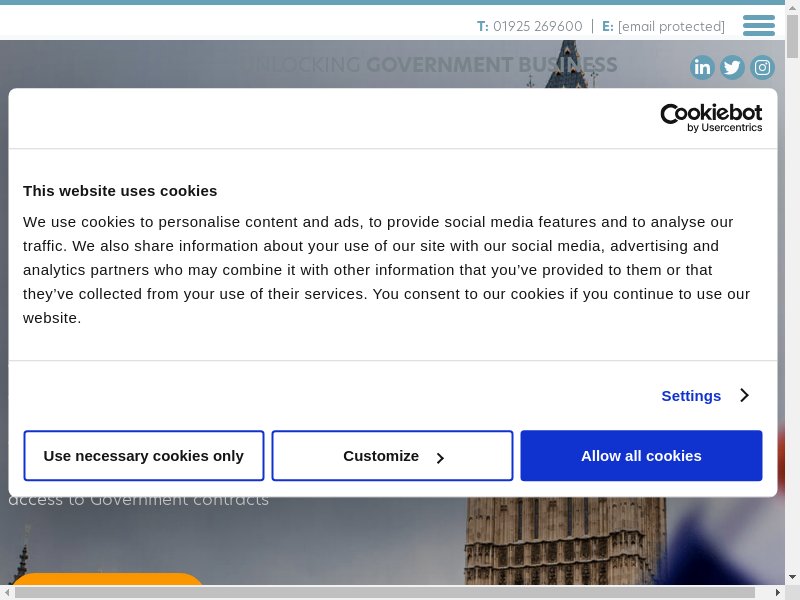Click the Unlocking Government Business heading
Viewport: 800px width, 600px height.
point(433,66)
